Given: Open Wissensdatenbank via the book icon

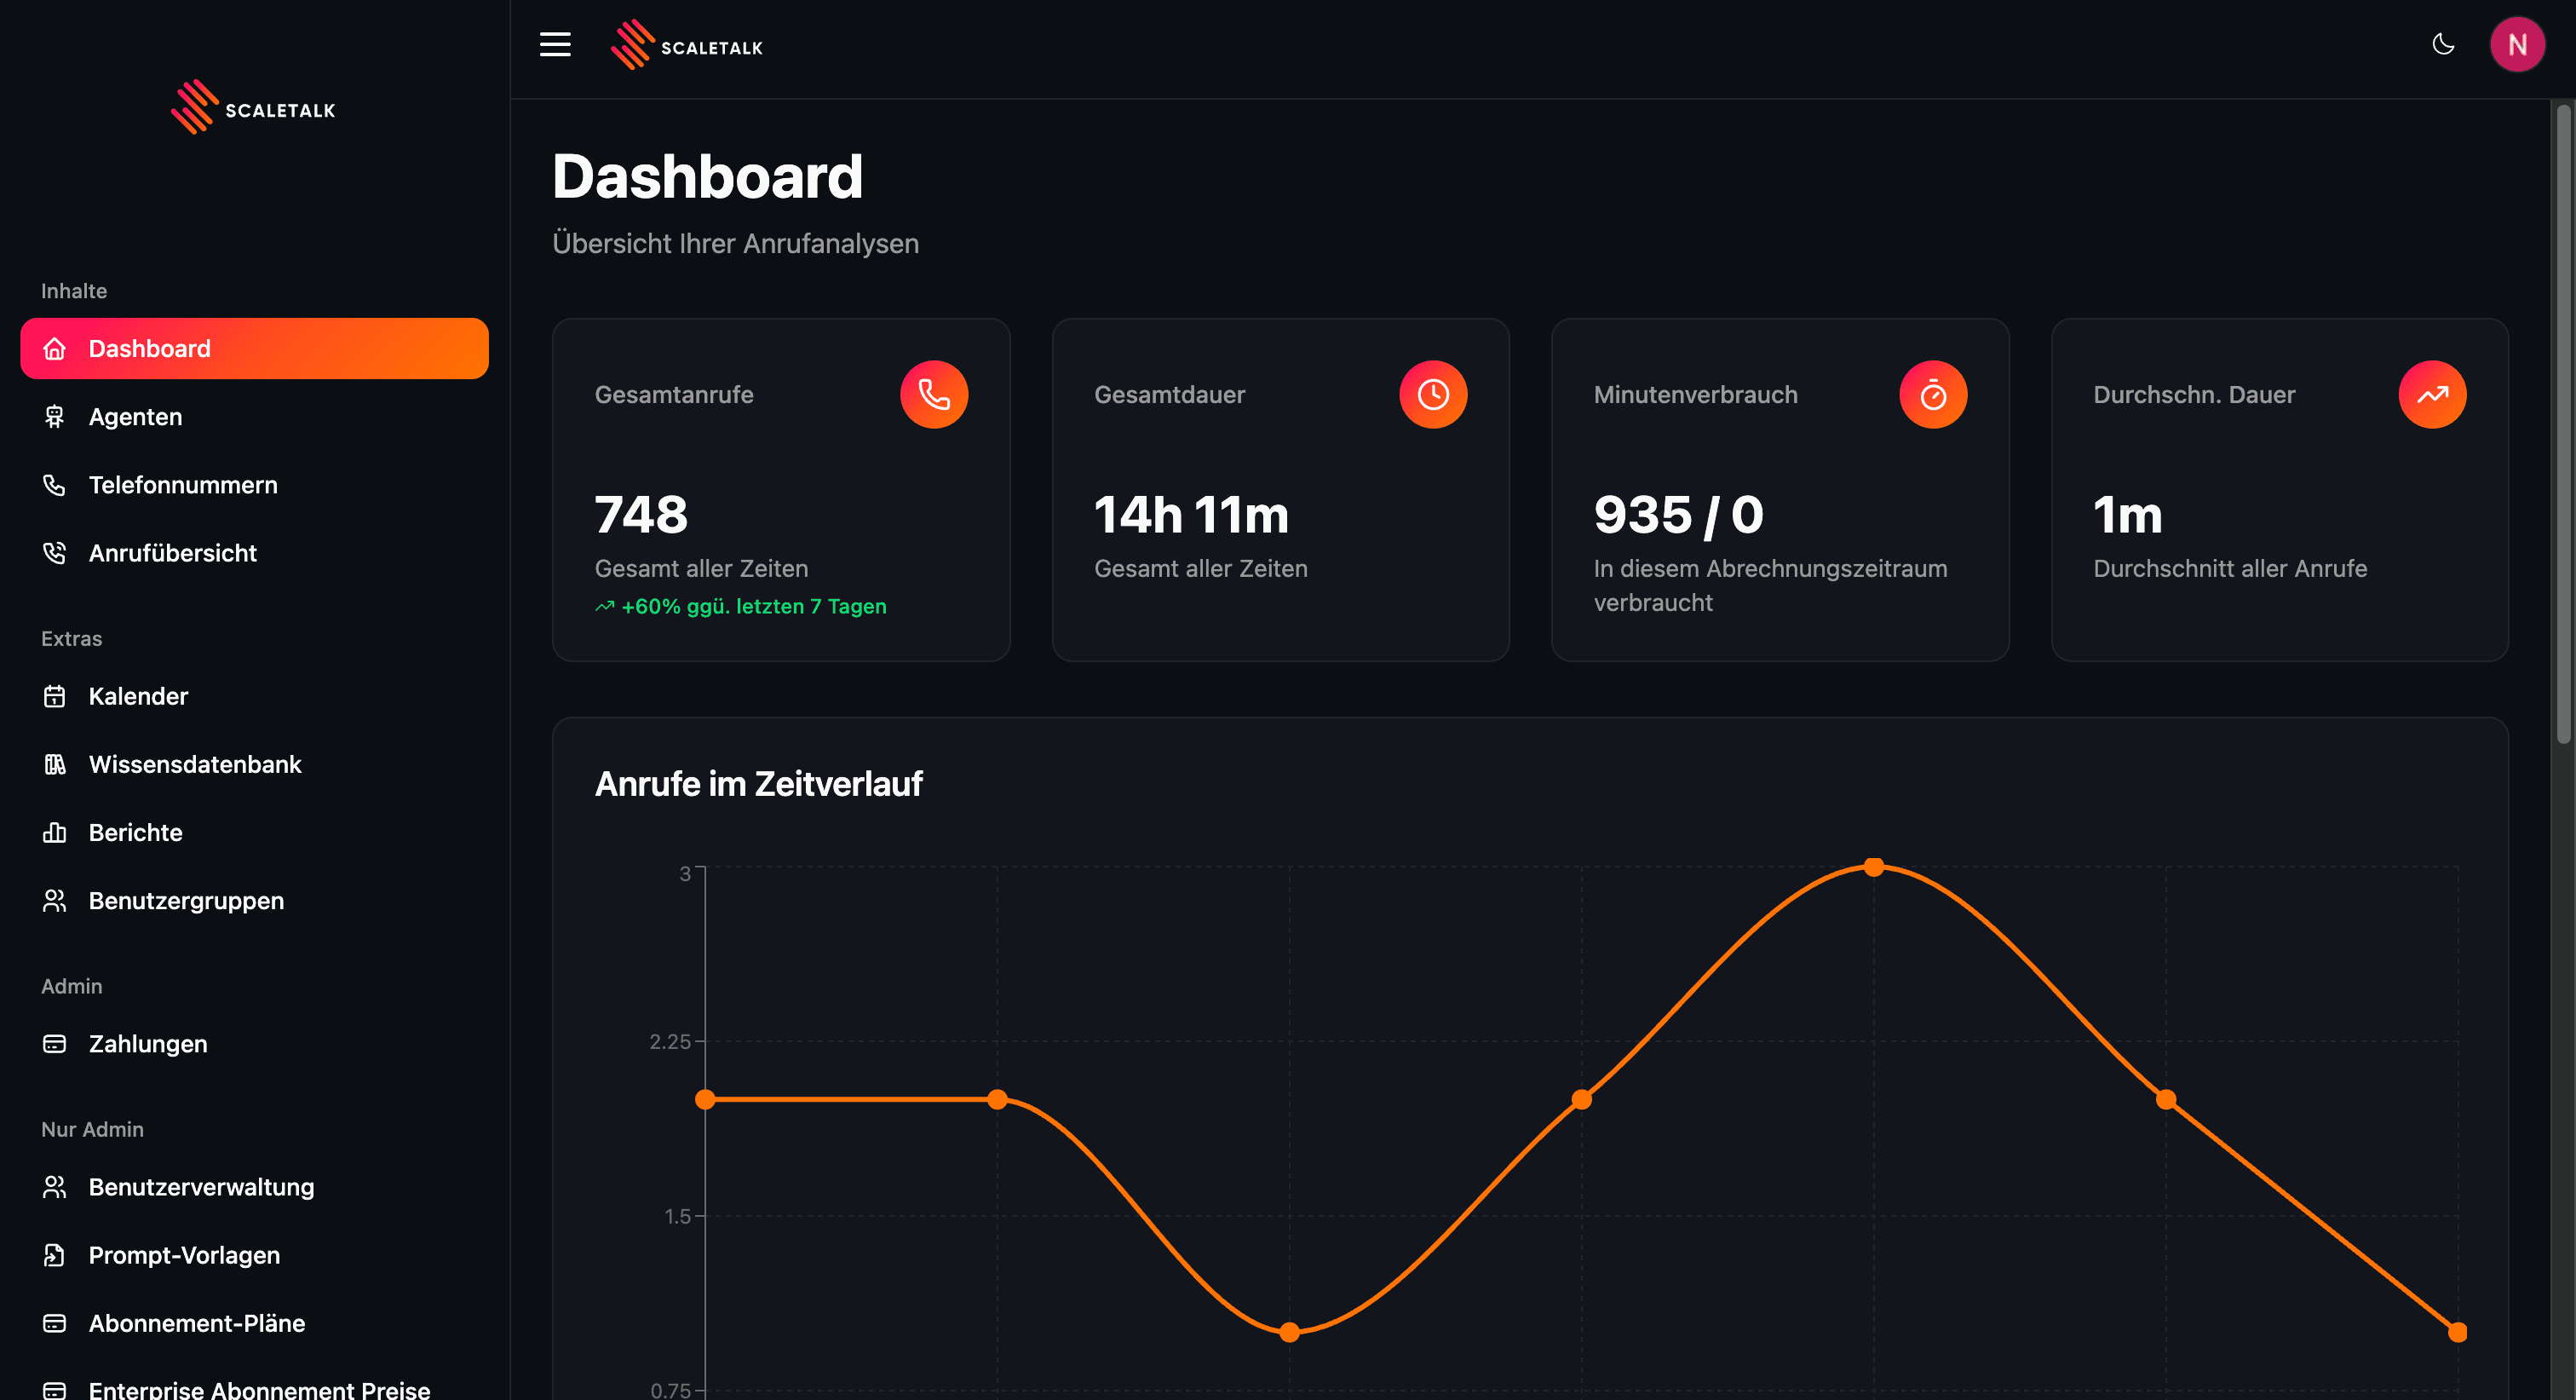Looking at the screenshot, I should [55, 764].
